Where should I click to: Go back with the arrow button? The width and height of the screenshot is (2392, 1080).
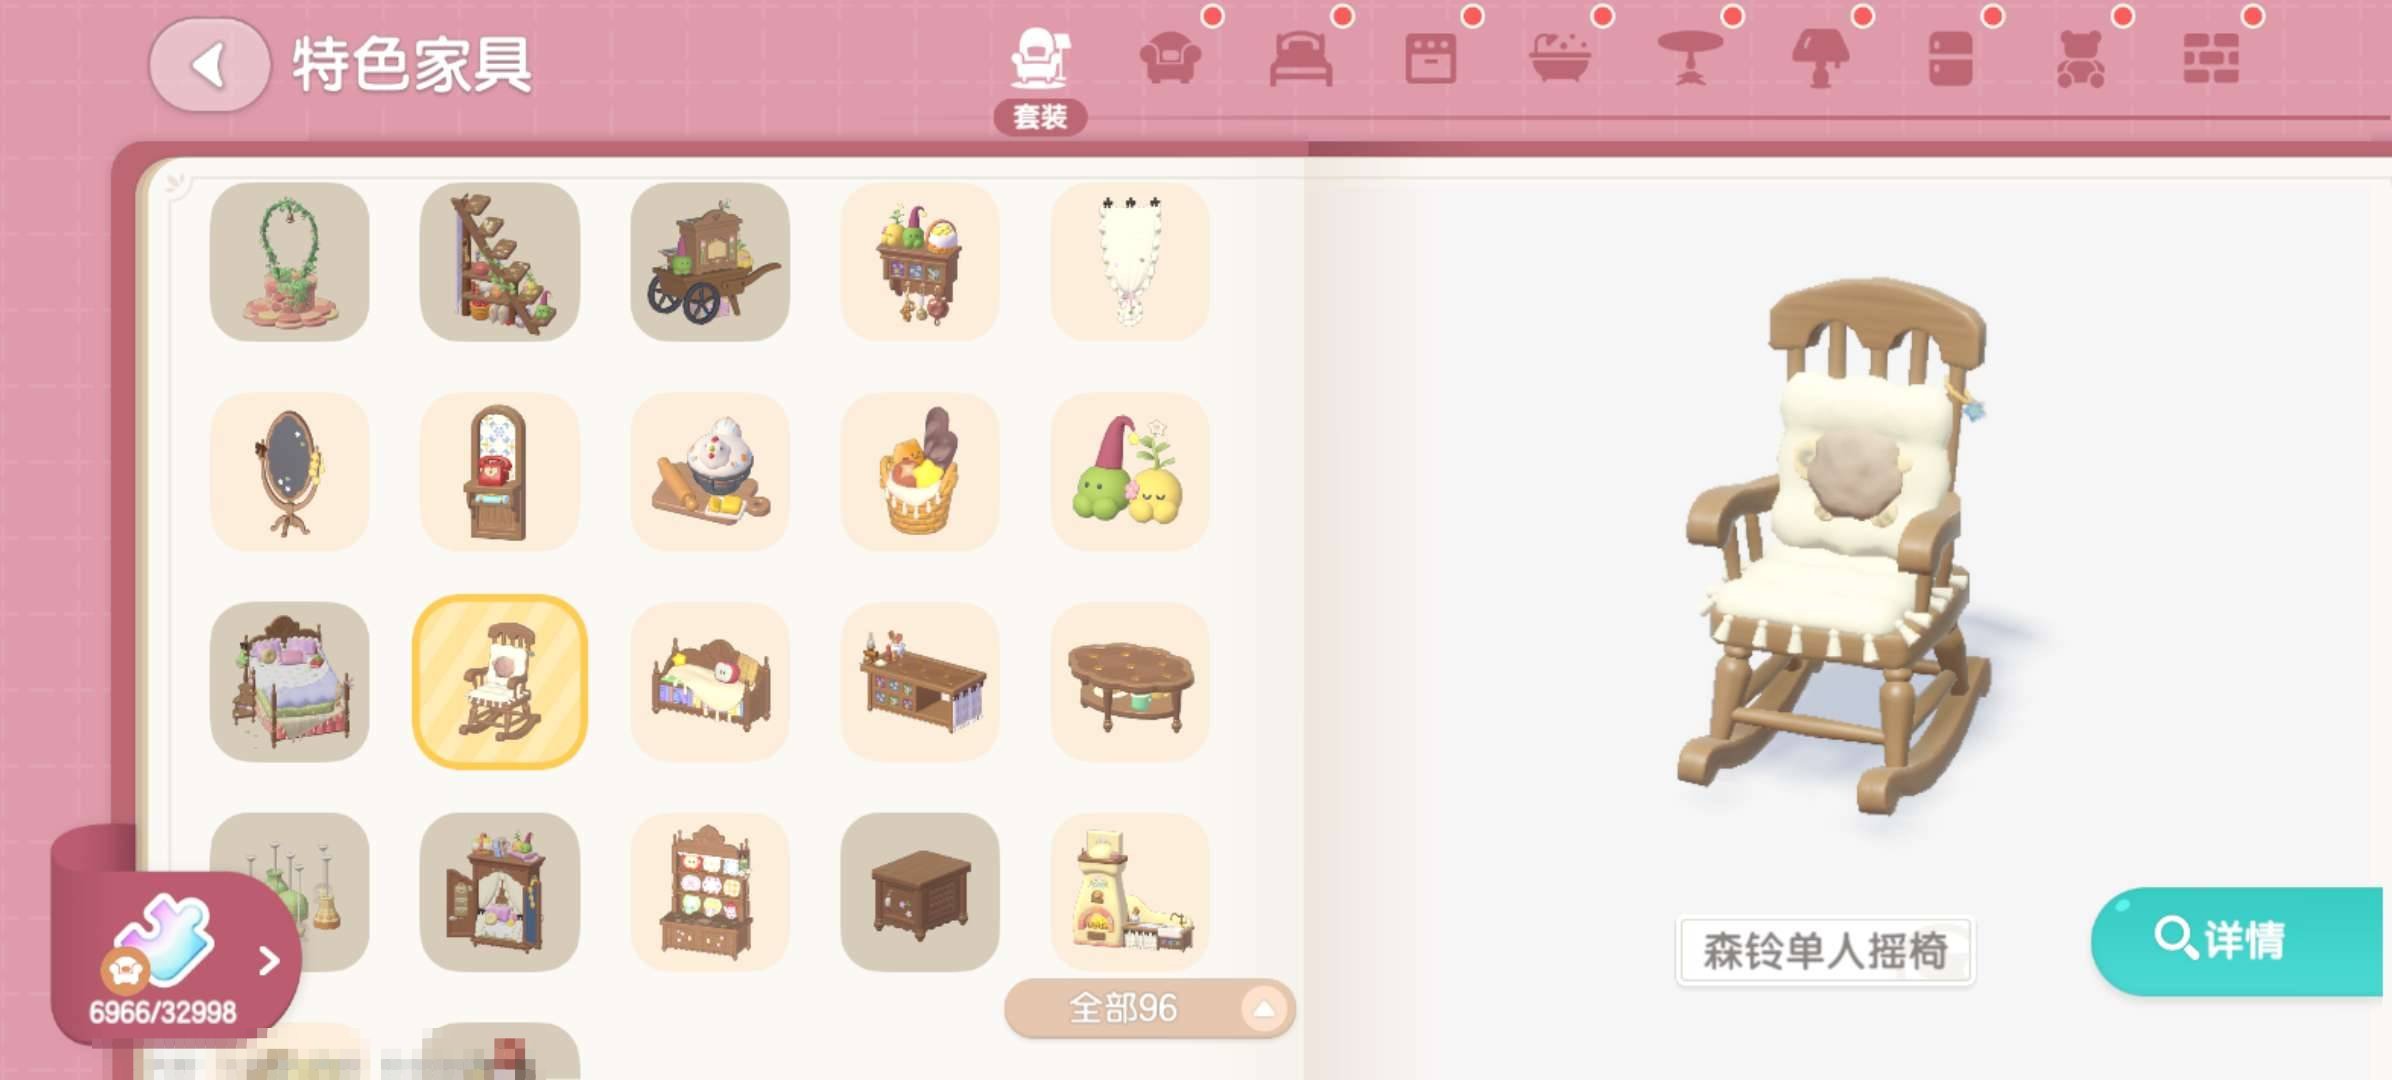coord(209,65)
